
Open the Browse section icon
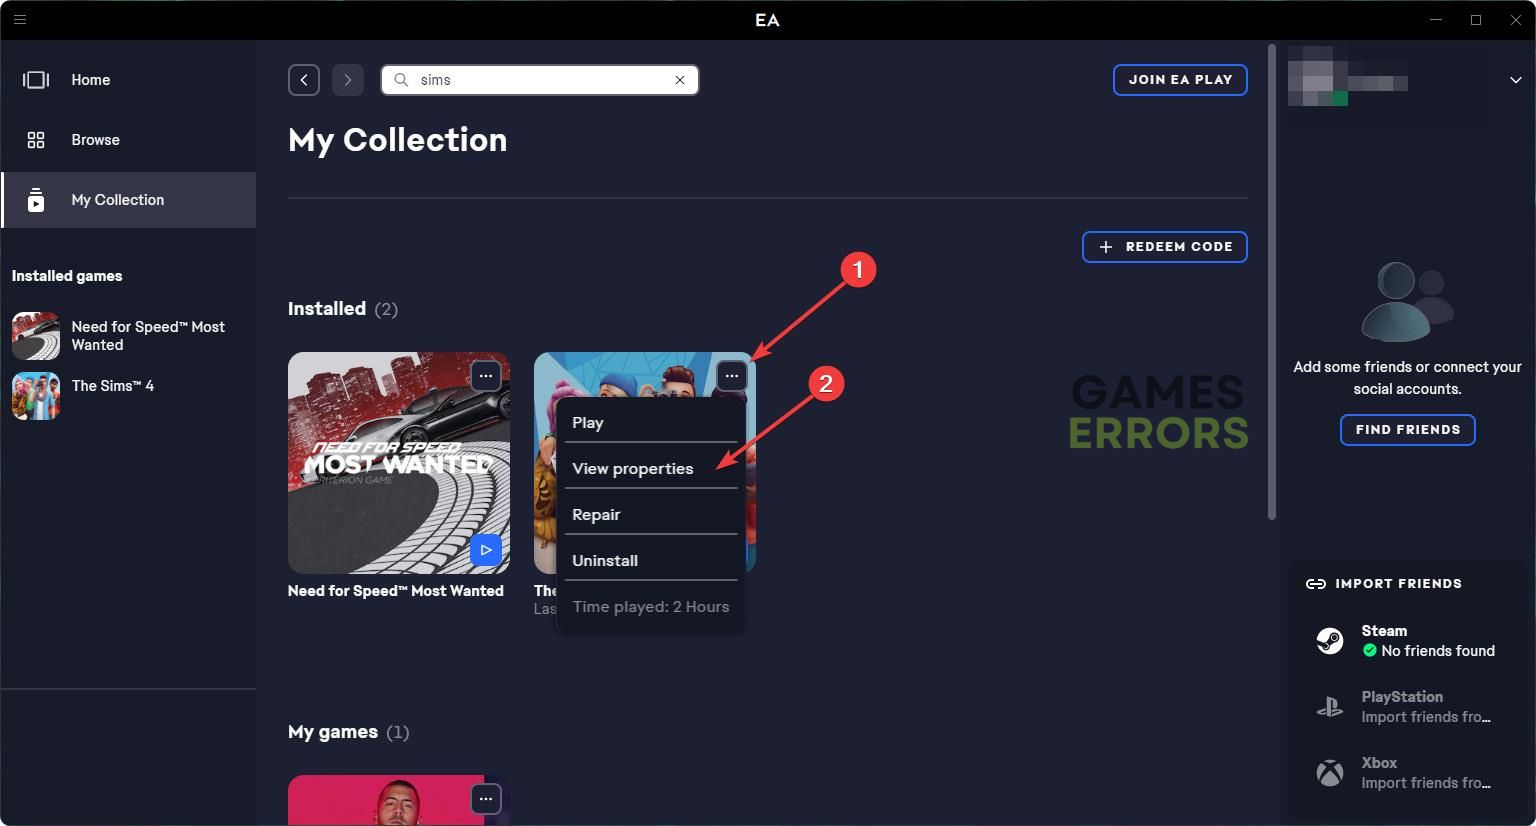(36, 140)
